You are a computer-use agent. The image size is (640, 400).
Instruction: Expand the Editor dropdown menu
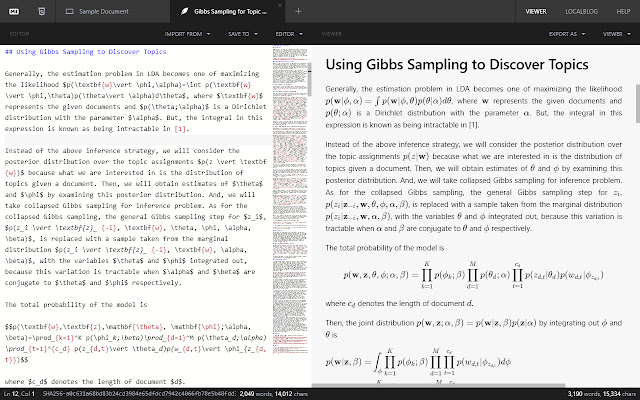click(288, 33)
